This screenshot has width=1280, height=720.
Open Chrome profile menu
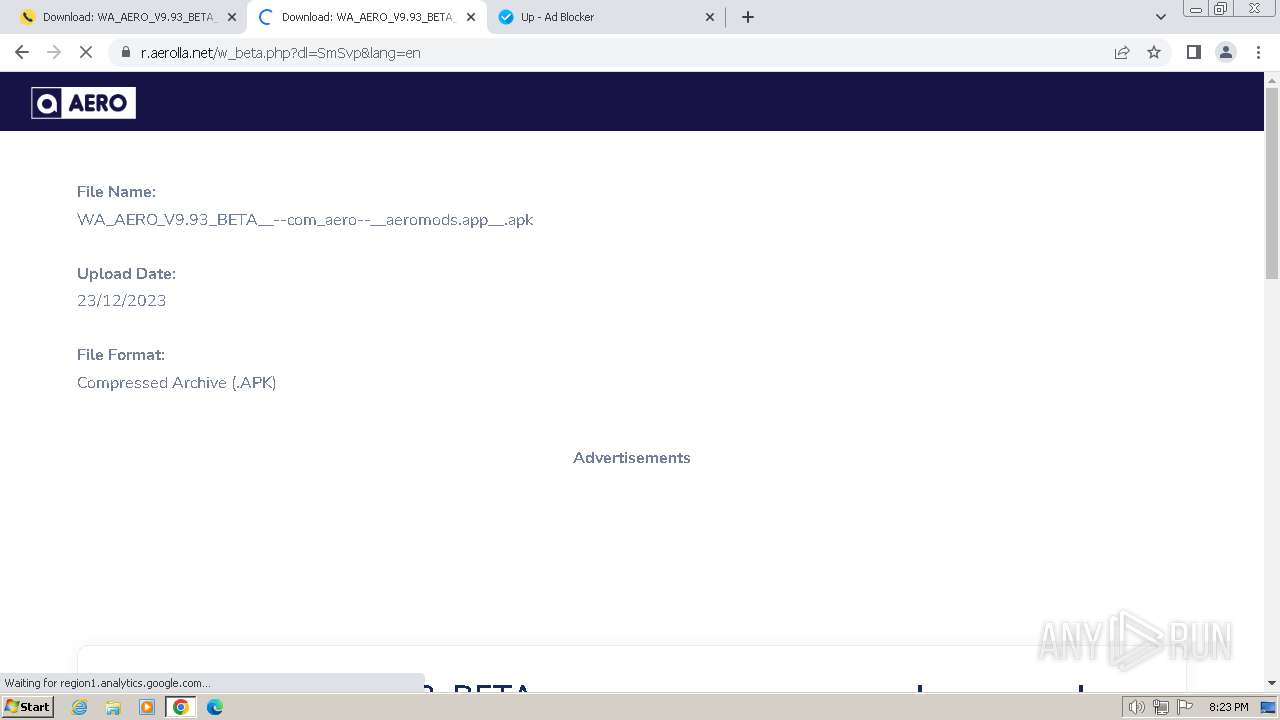[1226, 52]
